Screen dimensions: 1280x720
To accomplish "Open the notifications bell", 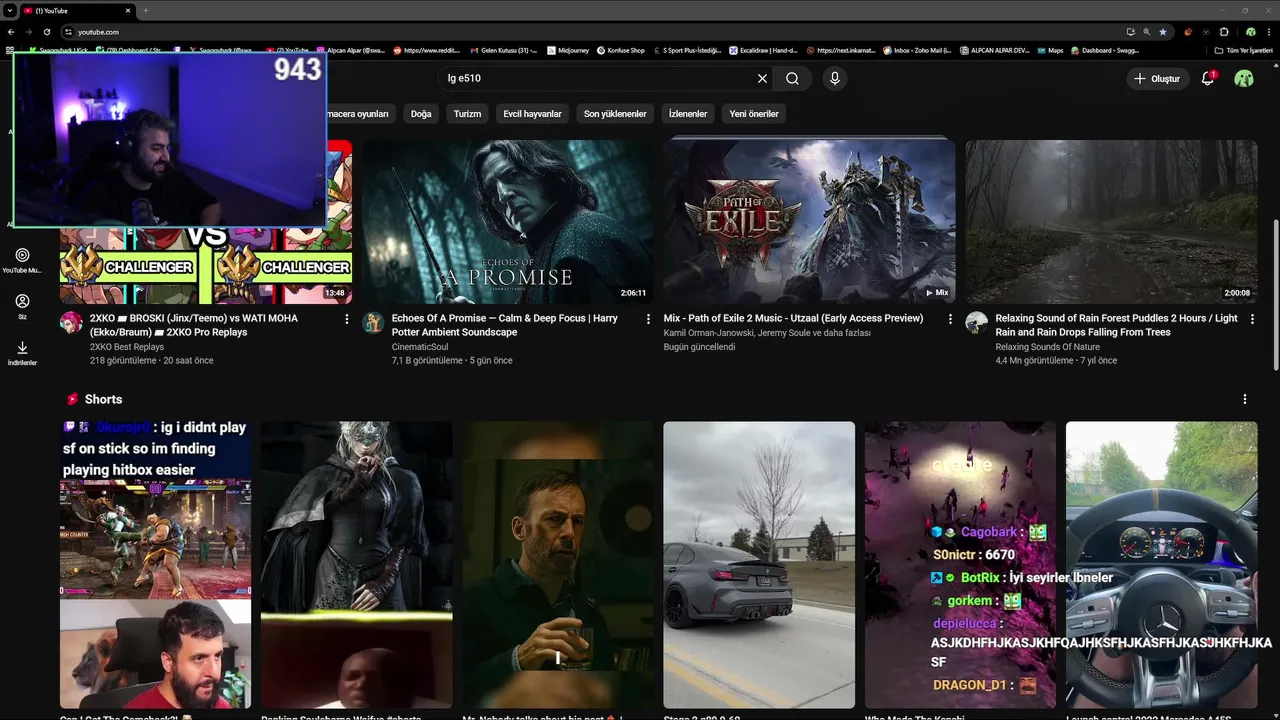I will click(x=1207, y=78).
